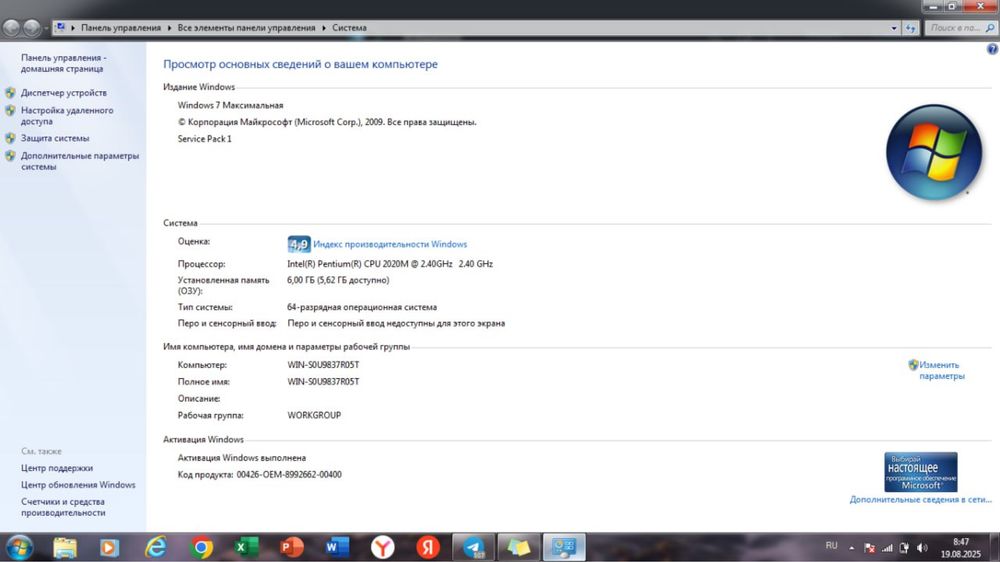Open Индекс производительности Windows link
The width and height of the screenshot is (1000, 562).
pos(390,244)
